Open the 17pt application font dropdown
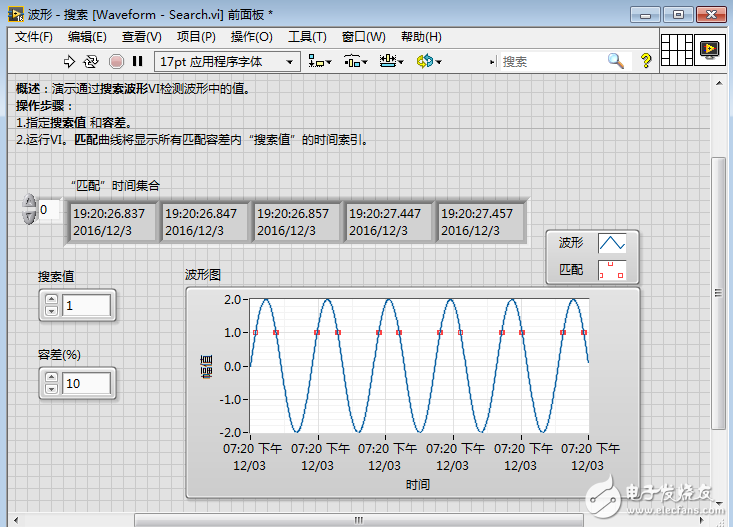The image size is (733, 527). click(226, 62)
